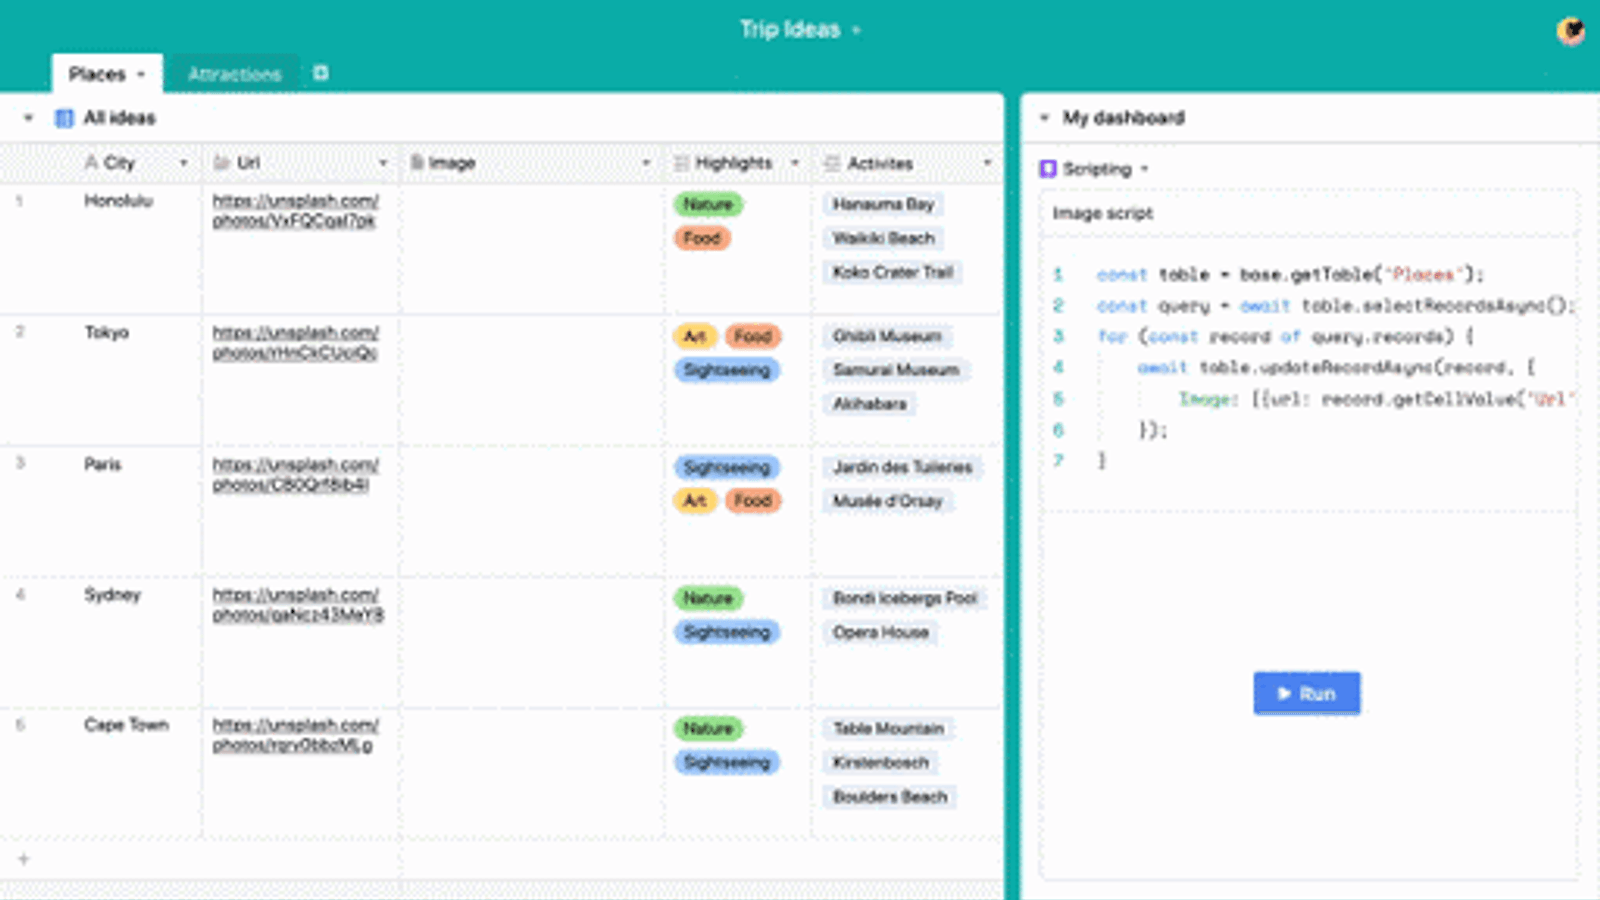Open the Trip Ideas base dropdown
This screenshot has height=900, width=1600.
(856, 31)
